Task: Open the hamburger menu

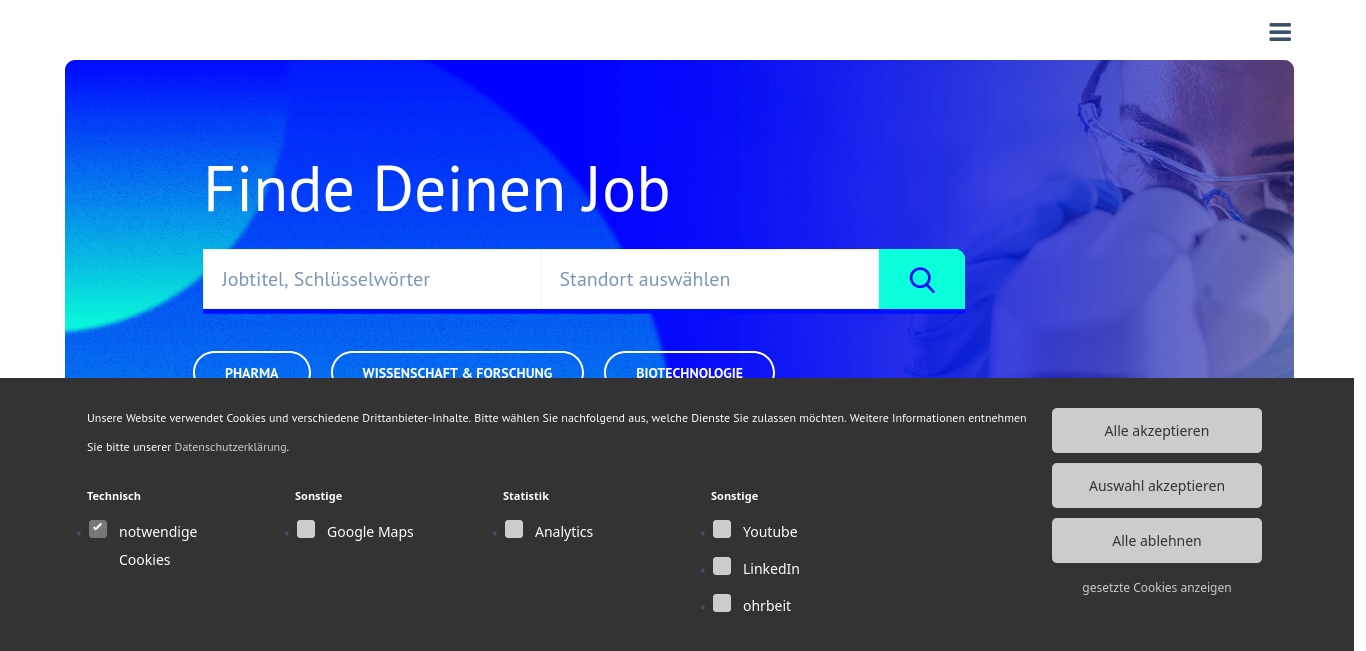Action: pyautogui.click(x=1280, y=32)
